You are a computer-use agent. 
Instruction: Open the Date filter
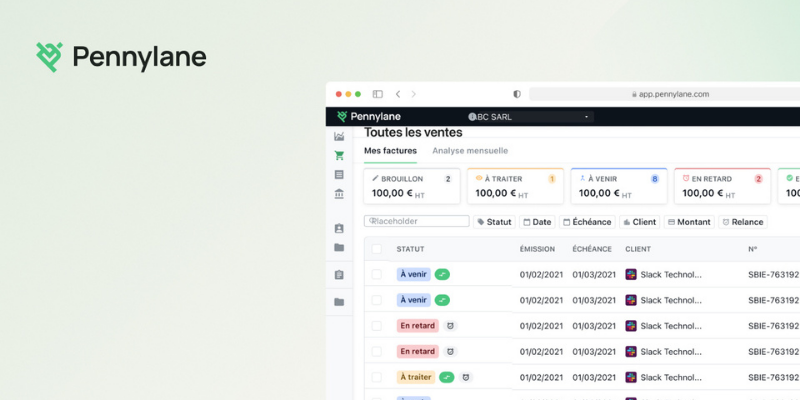point(537,222)
